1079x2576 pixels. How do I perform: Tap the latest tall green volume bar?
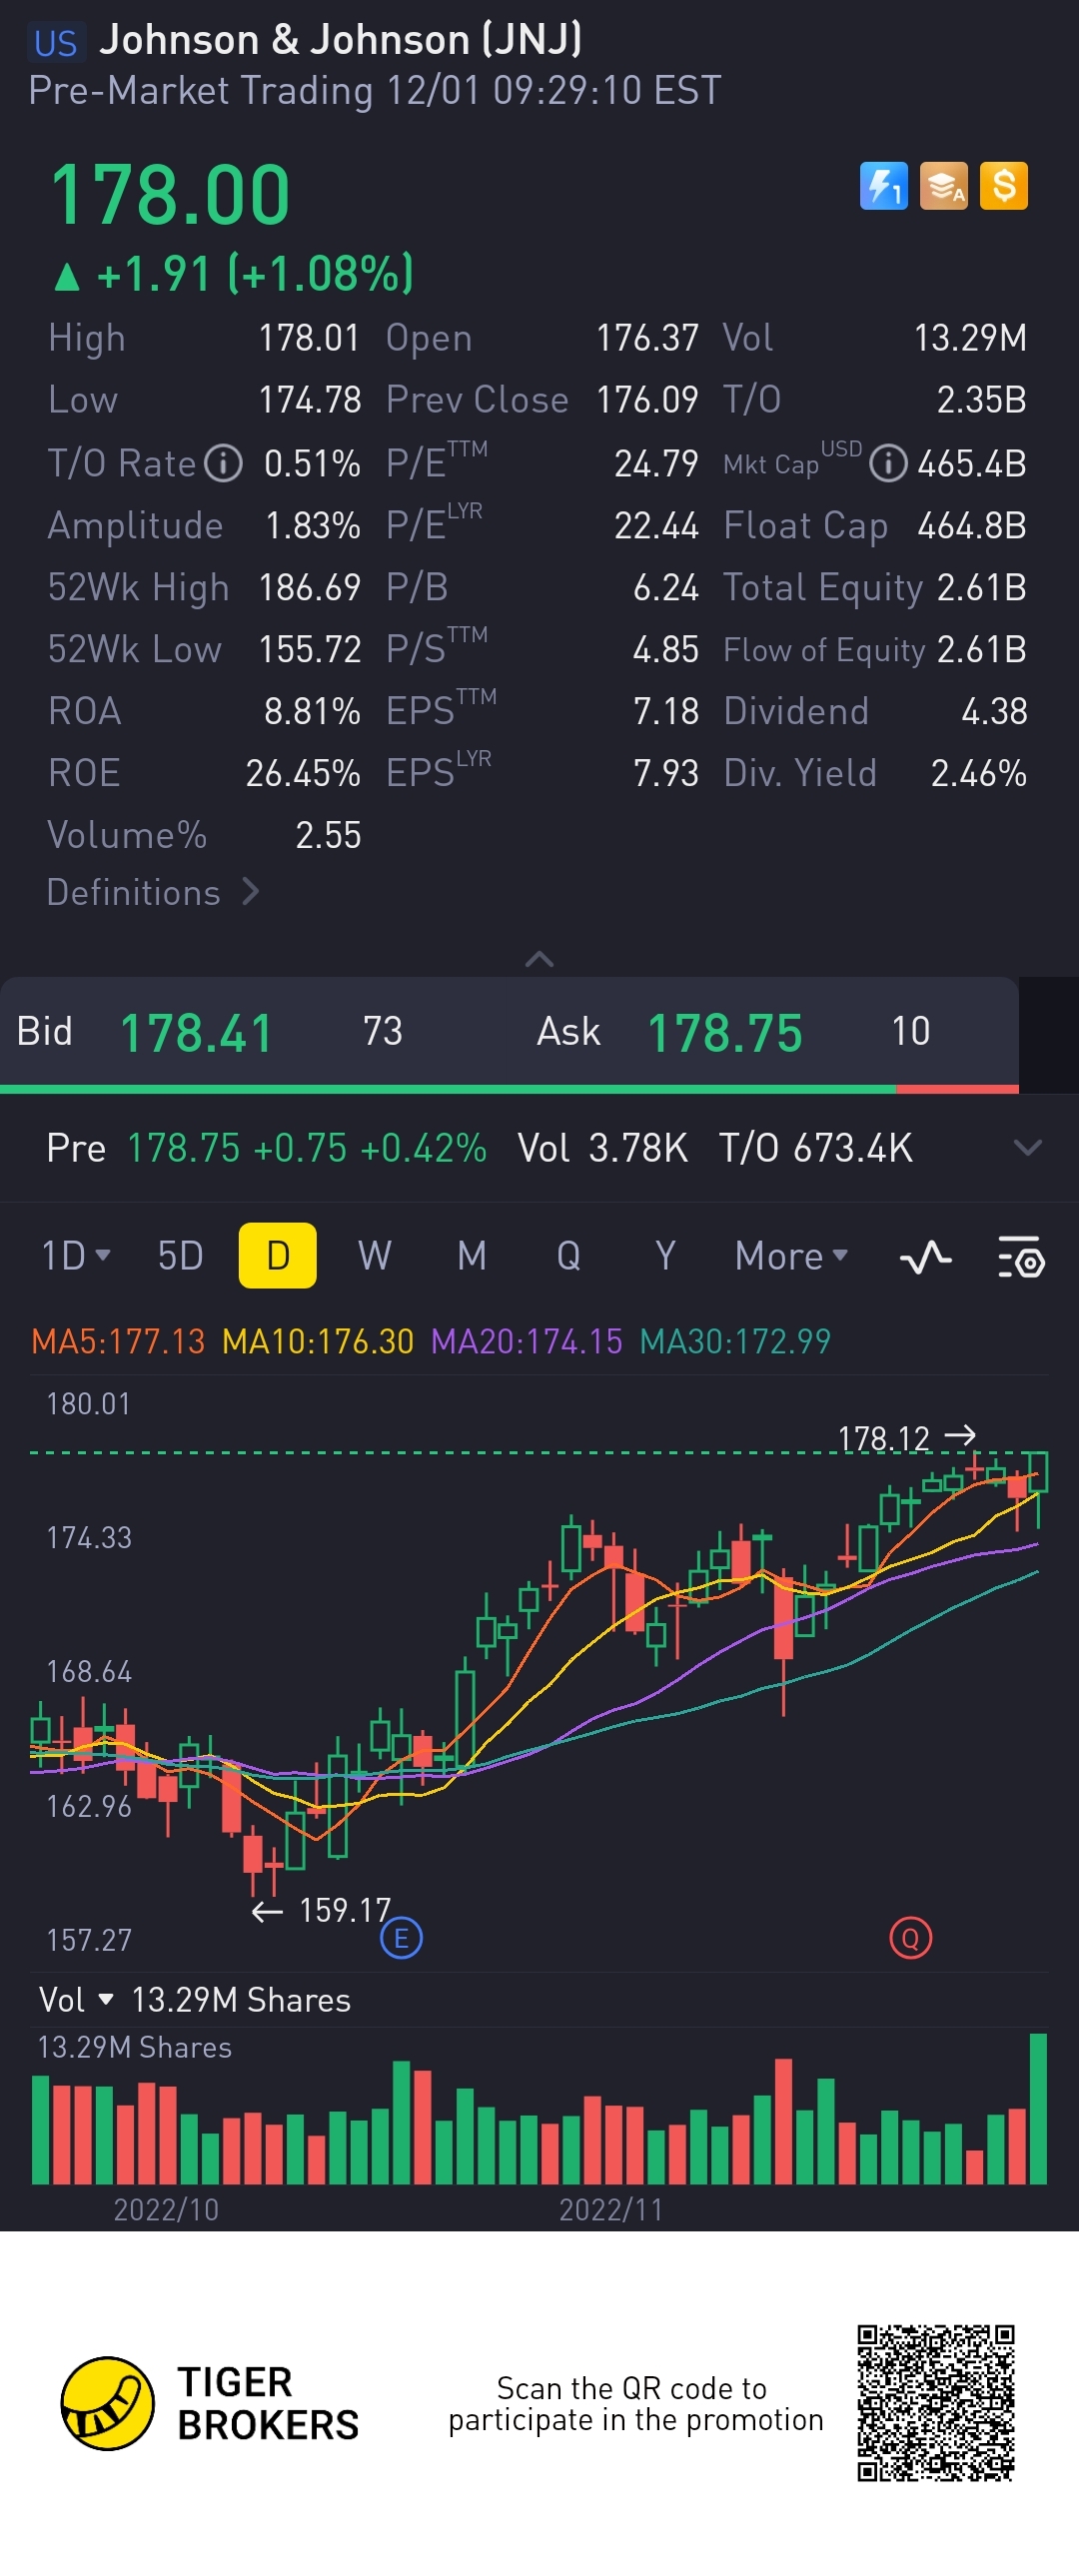[x=1038, y=2108]
